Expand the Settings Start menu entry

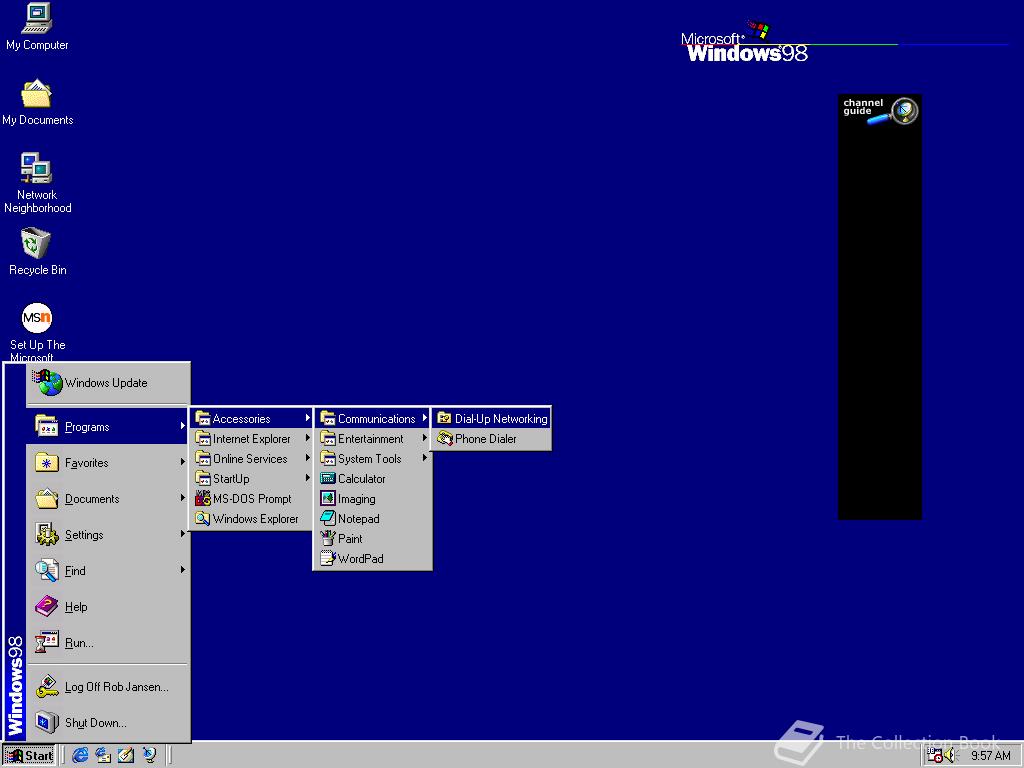coord(108,534)
